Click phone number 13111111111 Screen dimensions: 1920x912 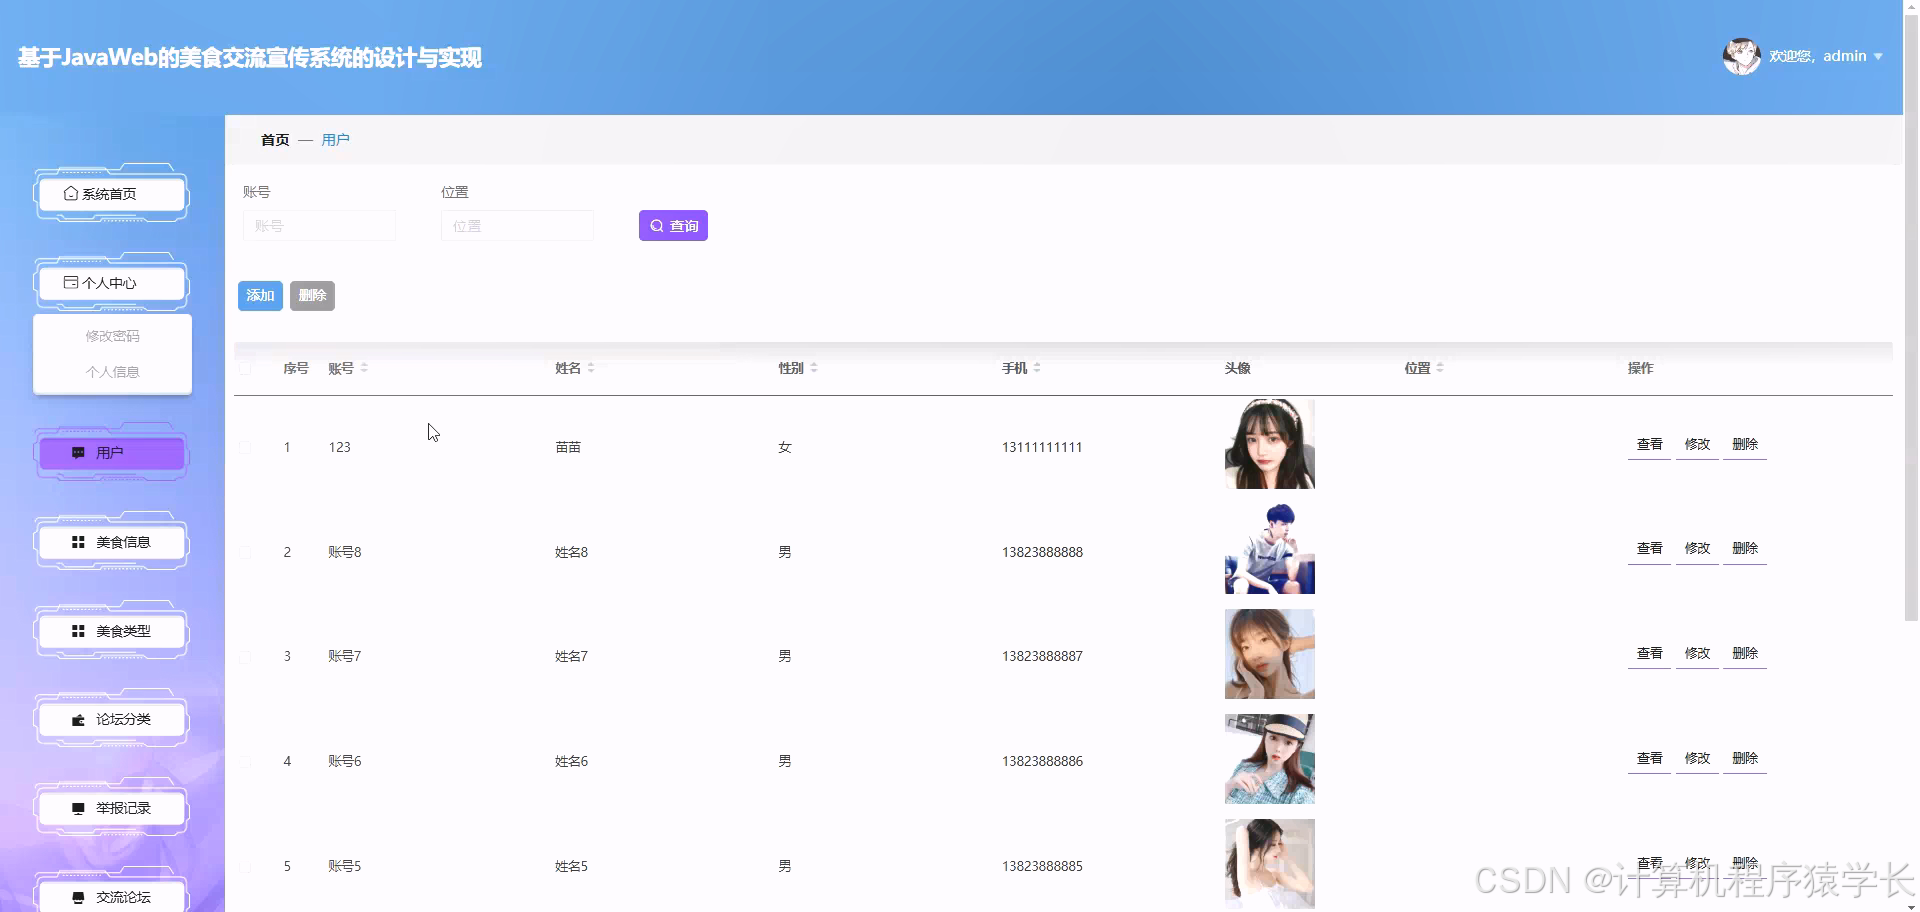tap(1042, 447)
